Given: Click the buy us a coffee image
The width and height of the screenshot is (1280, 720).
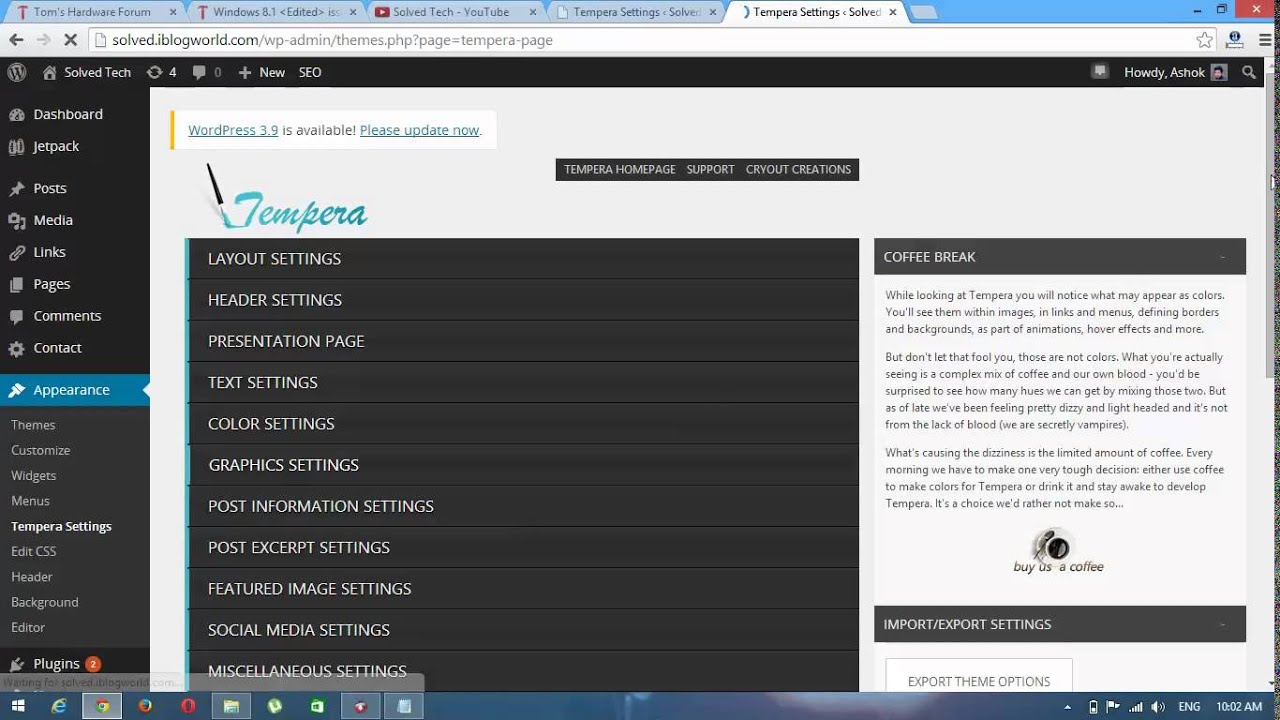Looking at the screenshot, I should click(1058, 551).
